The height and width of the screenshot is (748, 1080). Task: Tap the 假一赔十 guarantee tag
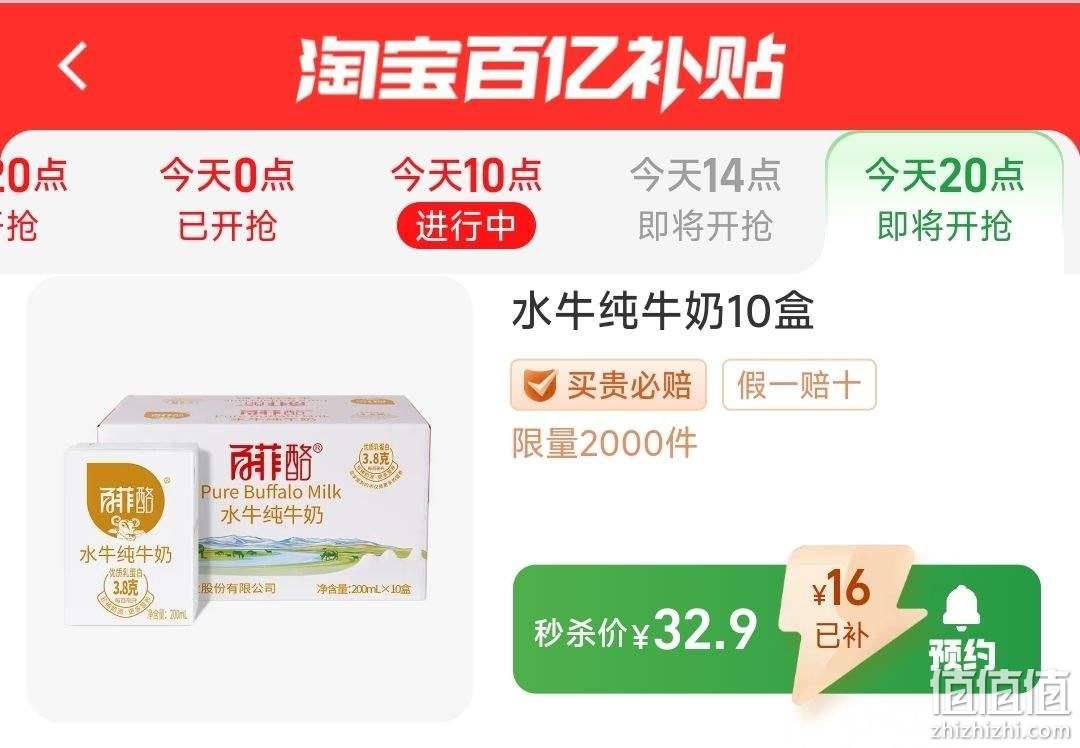point(799,384)
